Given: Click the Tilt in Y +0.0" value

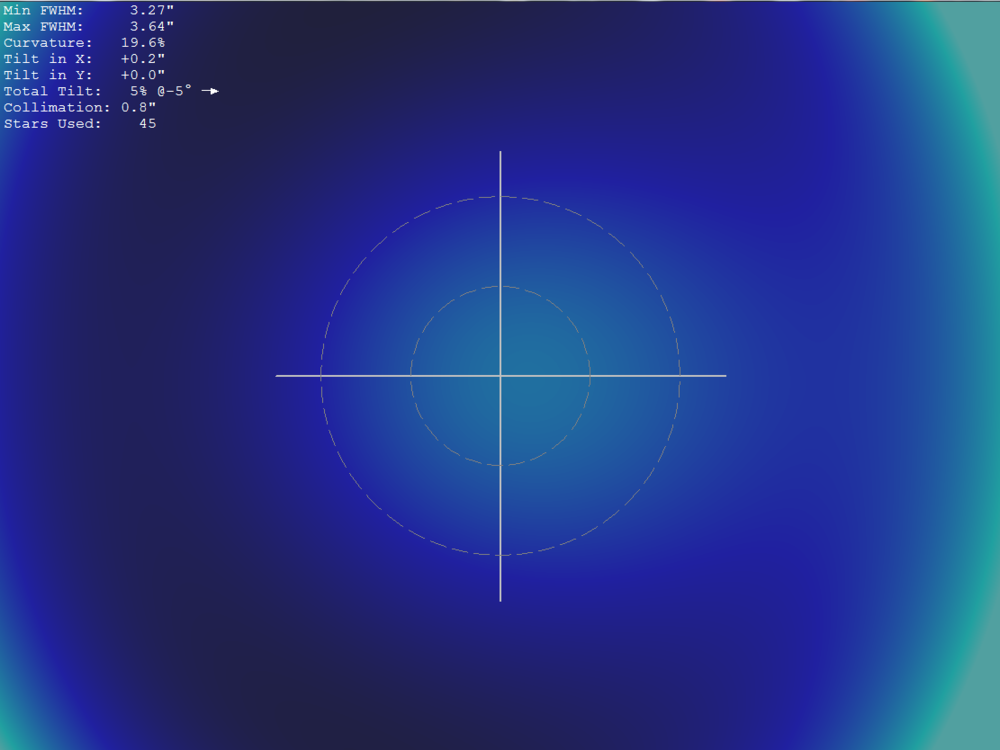Looking at the screenshot, I should tap(143, 75).
